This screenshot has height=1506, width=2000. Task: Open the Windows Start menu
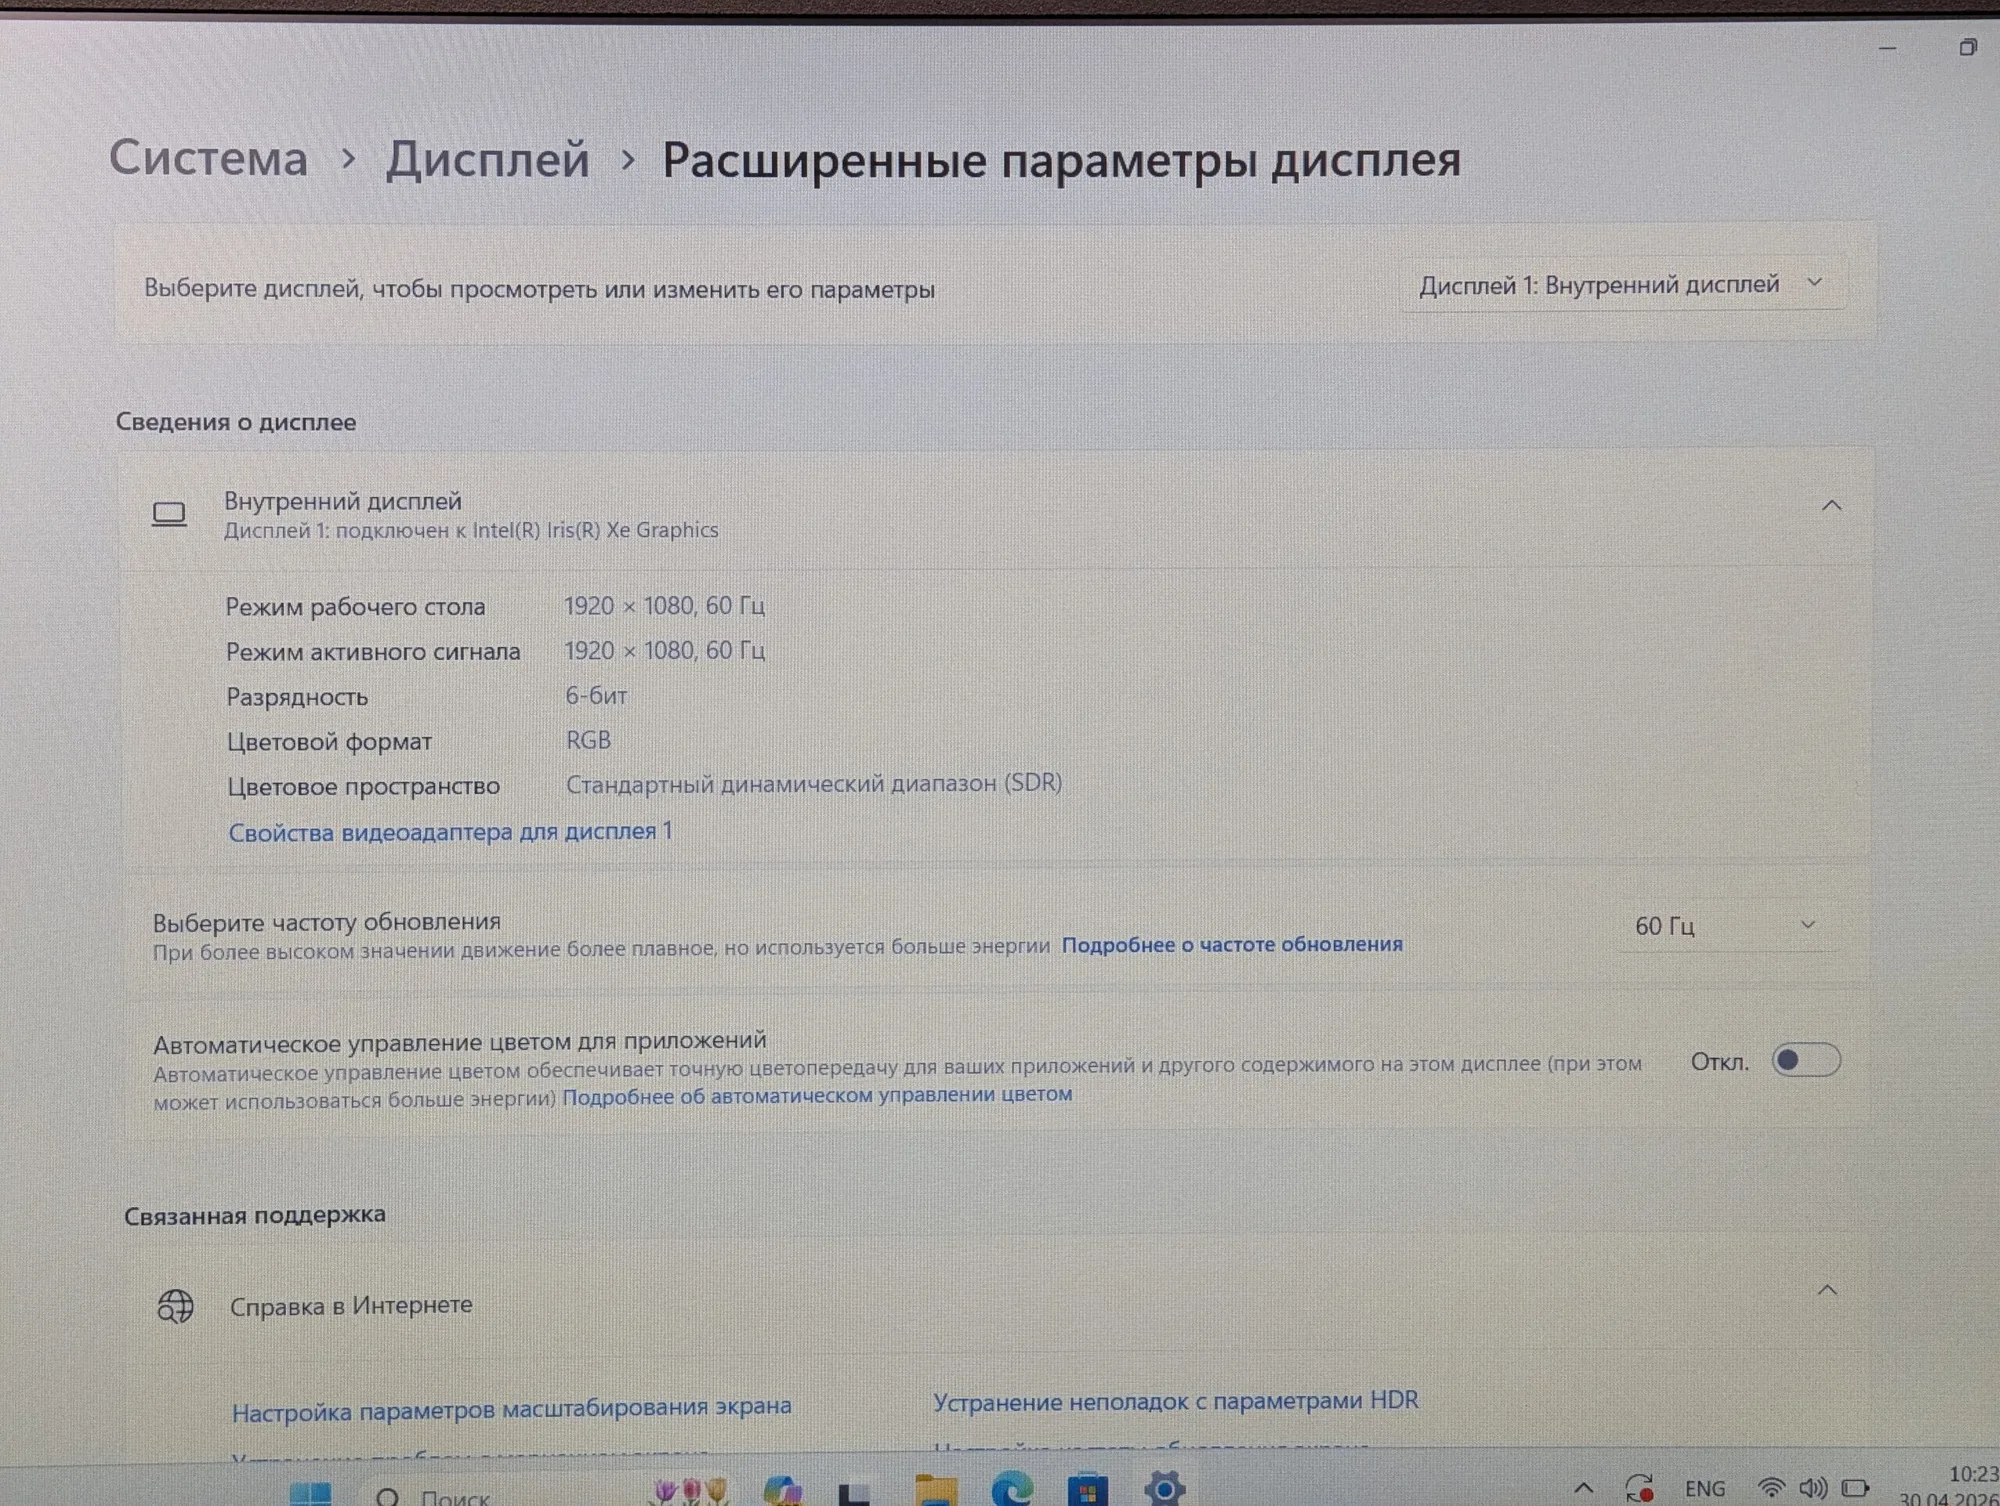pyautogui.click(x=311, y=1494)
